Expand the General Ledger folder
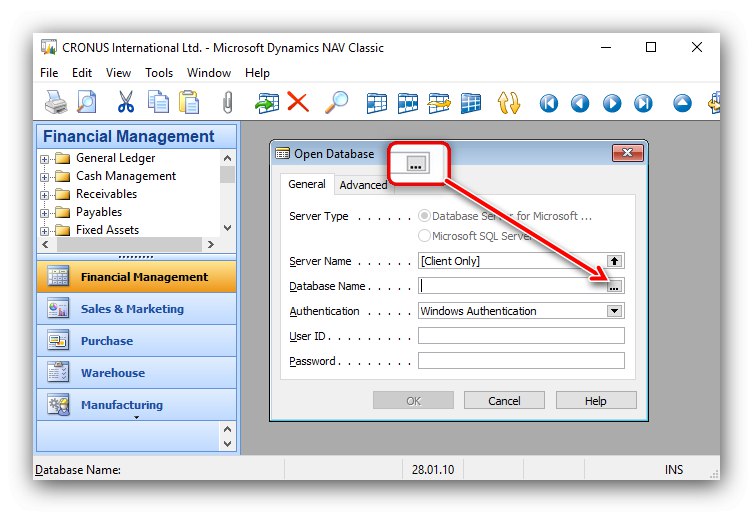753x513 pixels. (x=44, y=159)
